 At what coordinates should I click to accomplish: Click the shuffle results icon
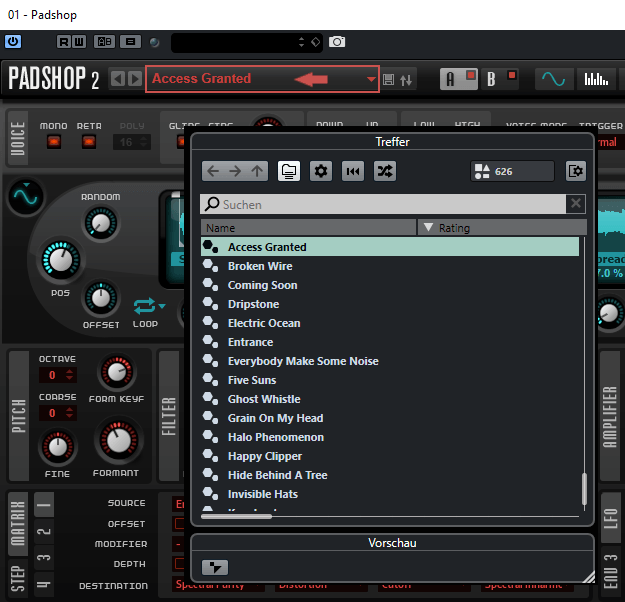click(x=385, y=171)
